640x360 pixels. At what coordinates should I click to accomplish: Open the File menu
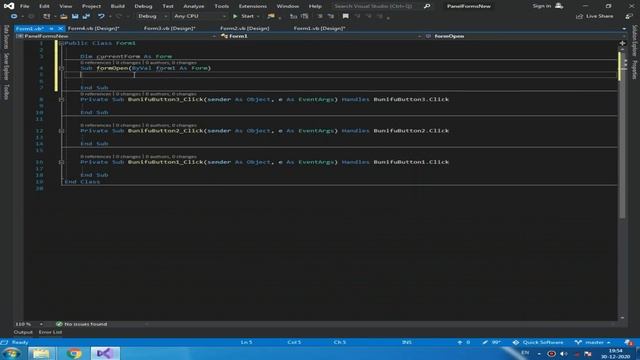pyautogui.click(x=24, y=6)
